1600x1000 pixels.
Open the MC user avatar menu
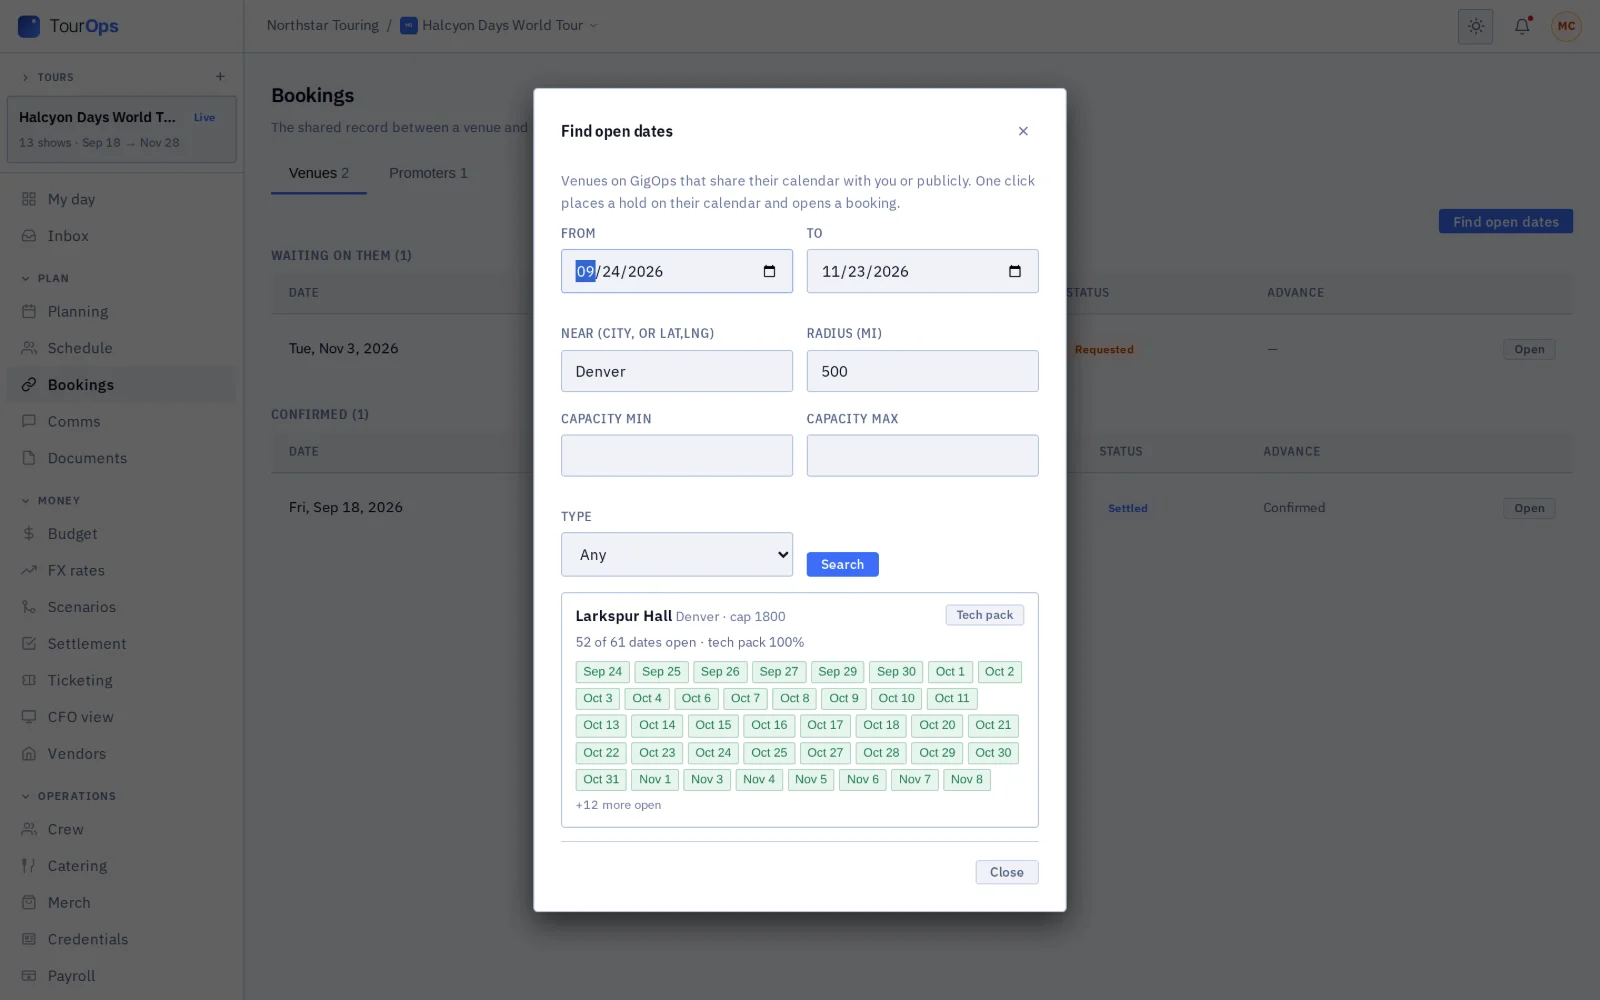[1566, 26]
